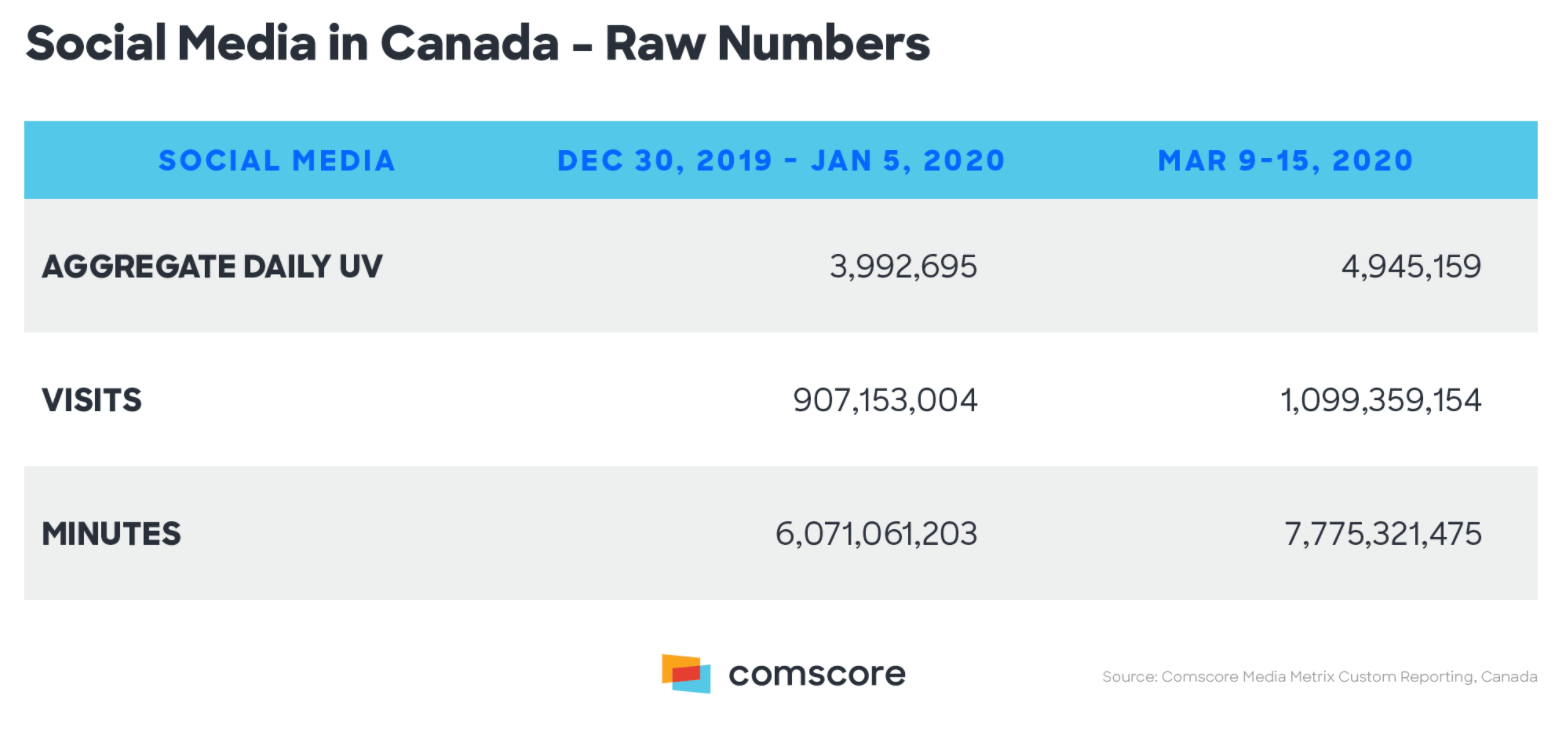This screenshot has width=1560, height=730.
Task: Click the Comscore logo icon
Action: point(686,673)
